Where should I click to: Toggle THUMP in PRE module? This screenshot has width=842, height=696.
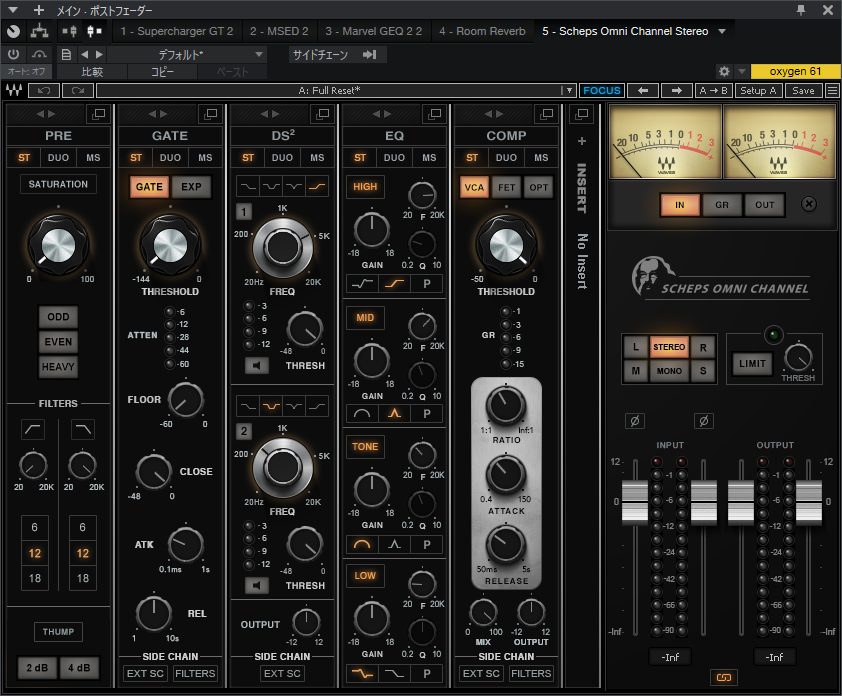58,632
